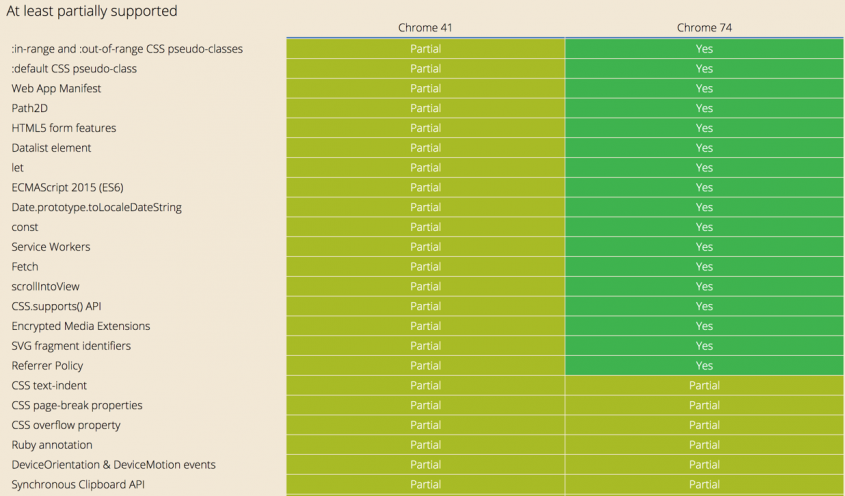The height and width of the screenshot is (496, 845).
Task: Click the CSS text-indent feature label
Action: tap(49, 385)
